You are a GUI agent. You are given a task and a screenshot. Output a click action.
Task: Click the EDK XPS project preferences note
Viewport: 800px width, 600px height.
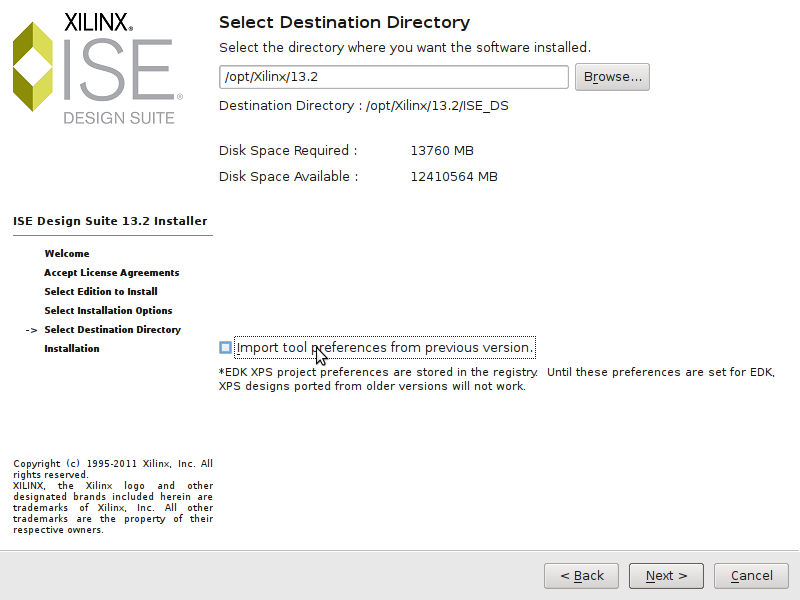tap(497, 379)
